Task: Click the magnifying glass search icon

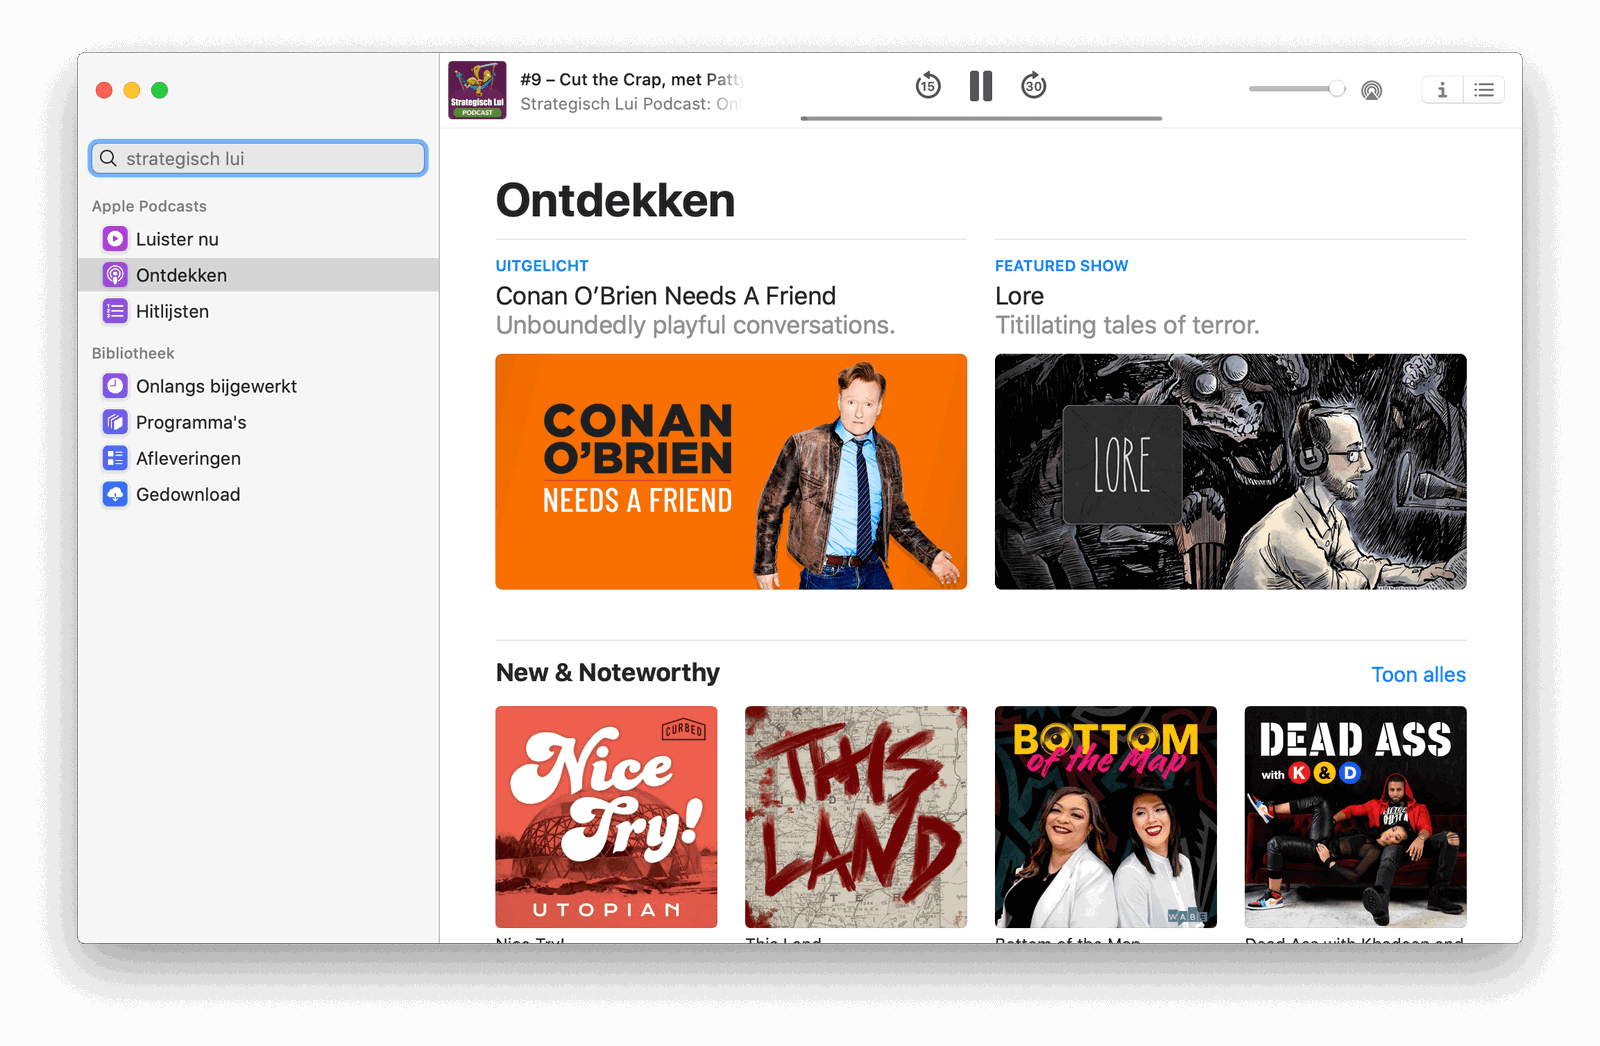Action: point(108,158)
